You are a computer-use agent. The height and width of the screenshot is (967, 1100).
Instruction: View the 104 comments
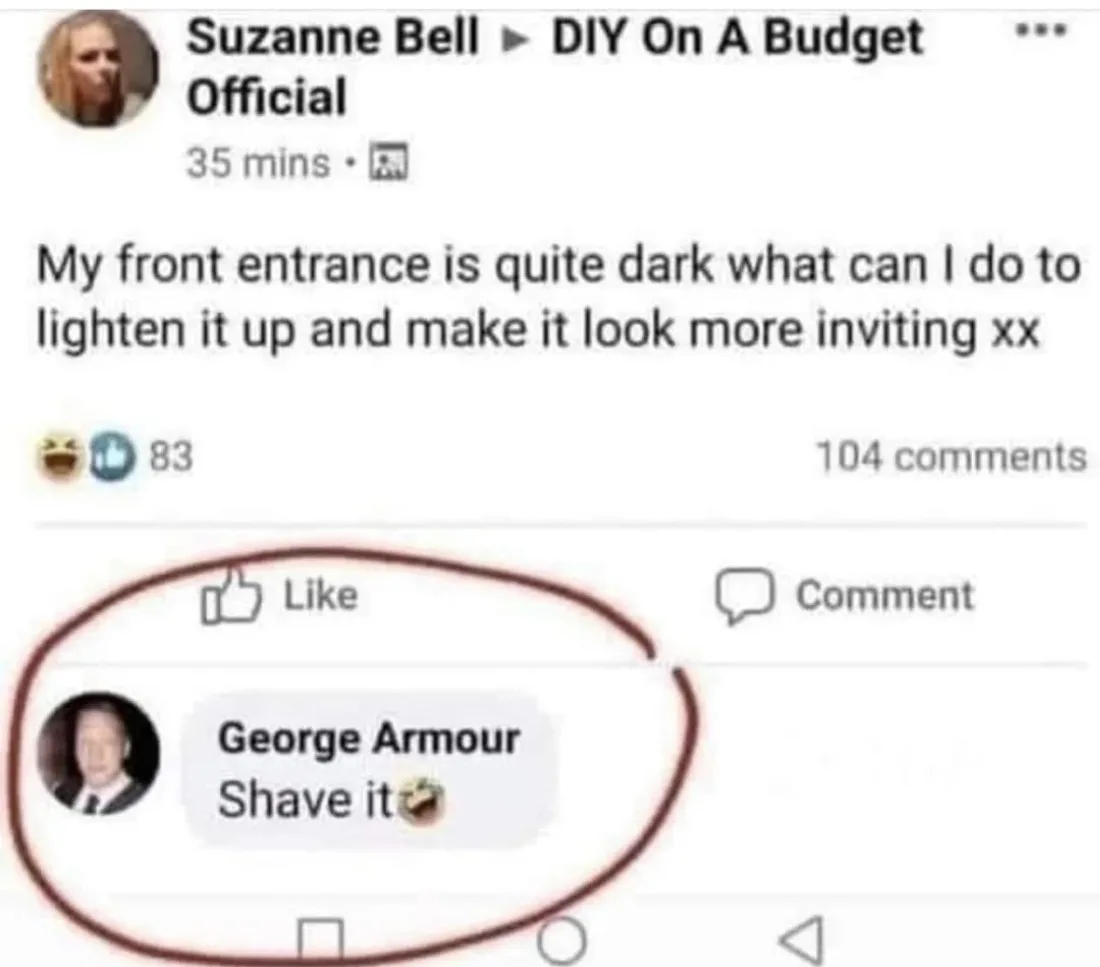tap(951, 457)
